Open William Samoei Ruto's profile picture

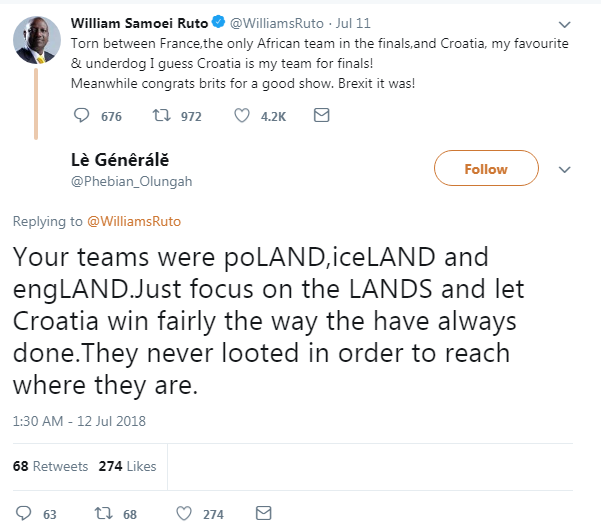point(38,43)
